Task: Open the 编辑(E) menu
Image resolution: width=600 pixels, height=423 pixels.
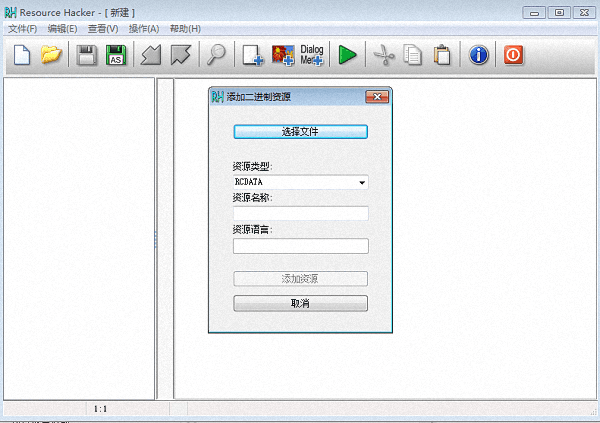Action: coord(62,29)
